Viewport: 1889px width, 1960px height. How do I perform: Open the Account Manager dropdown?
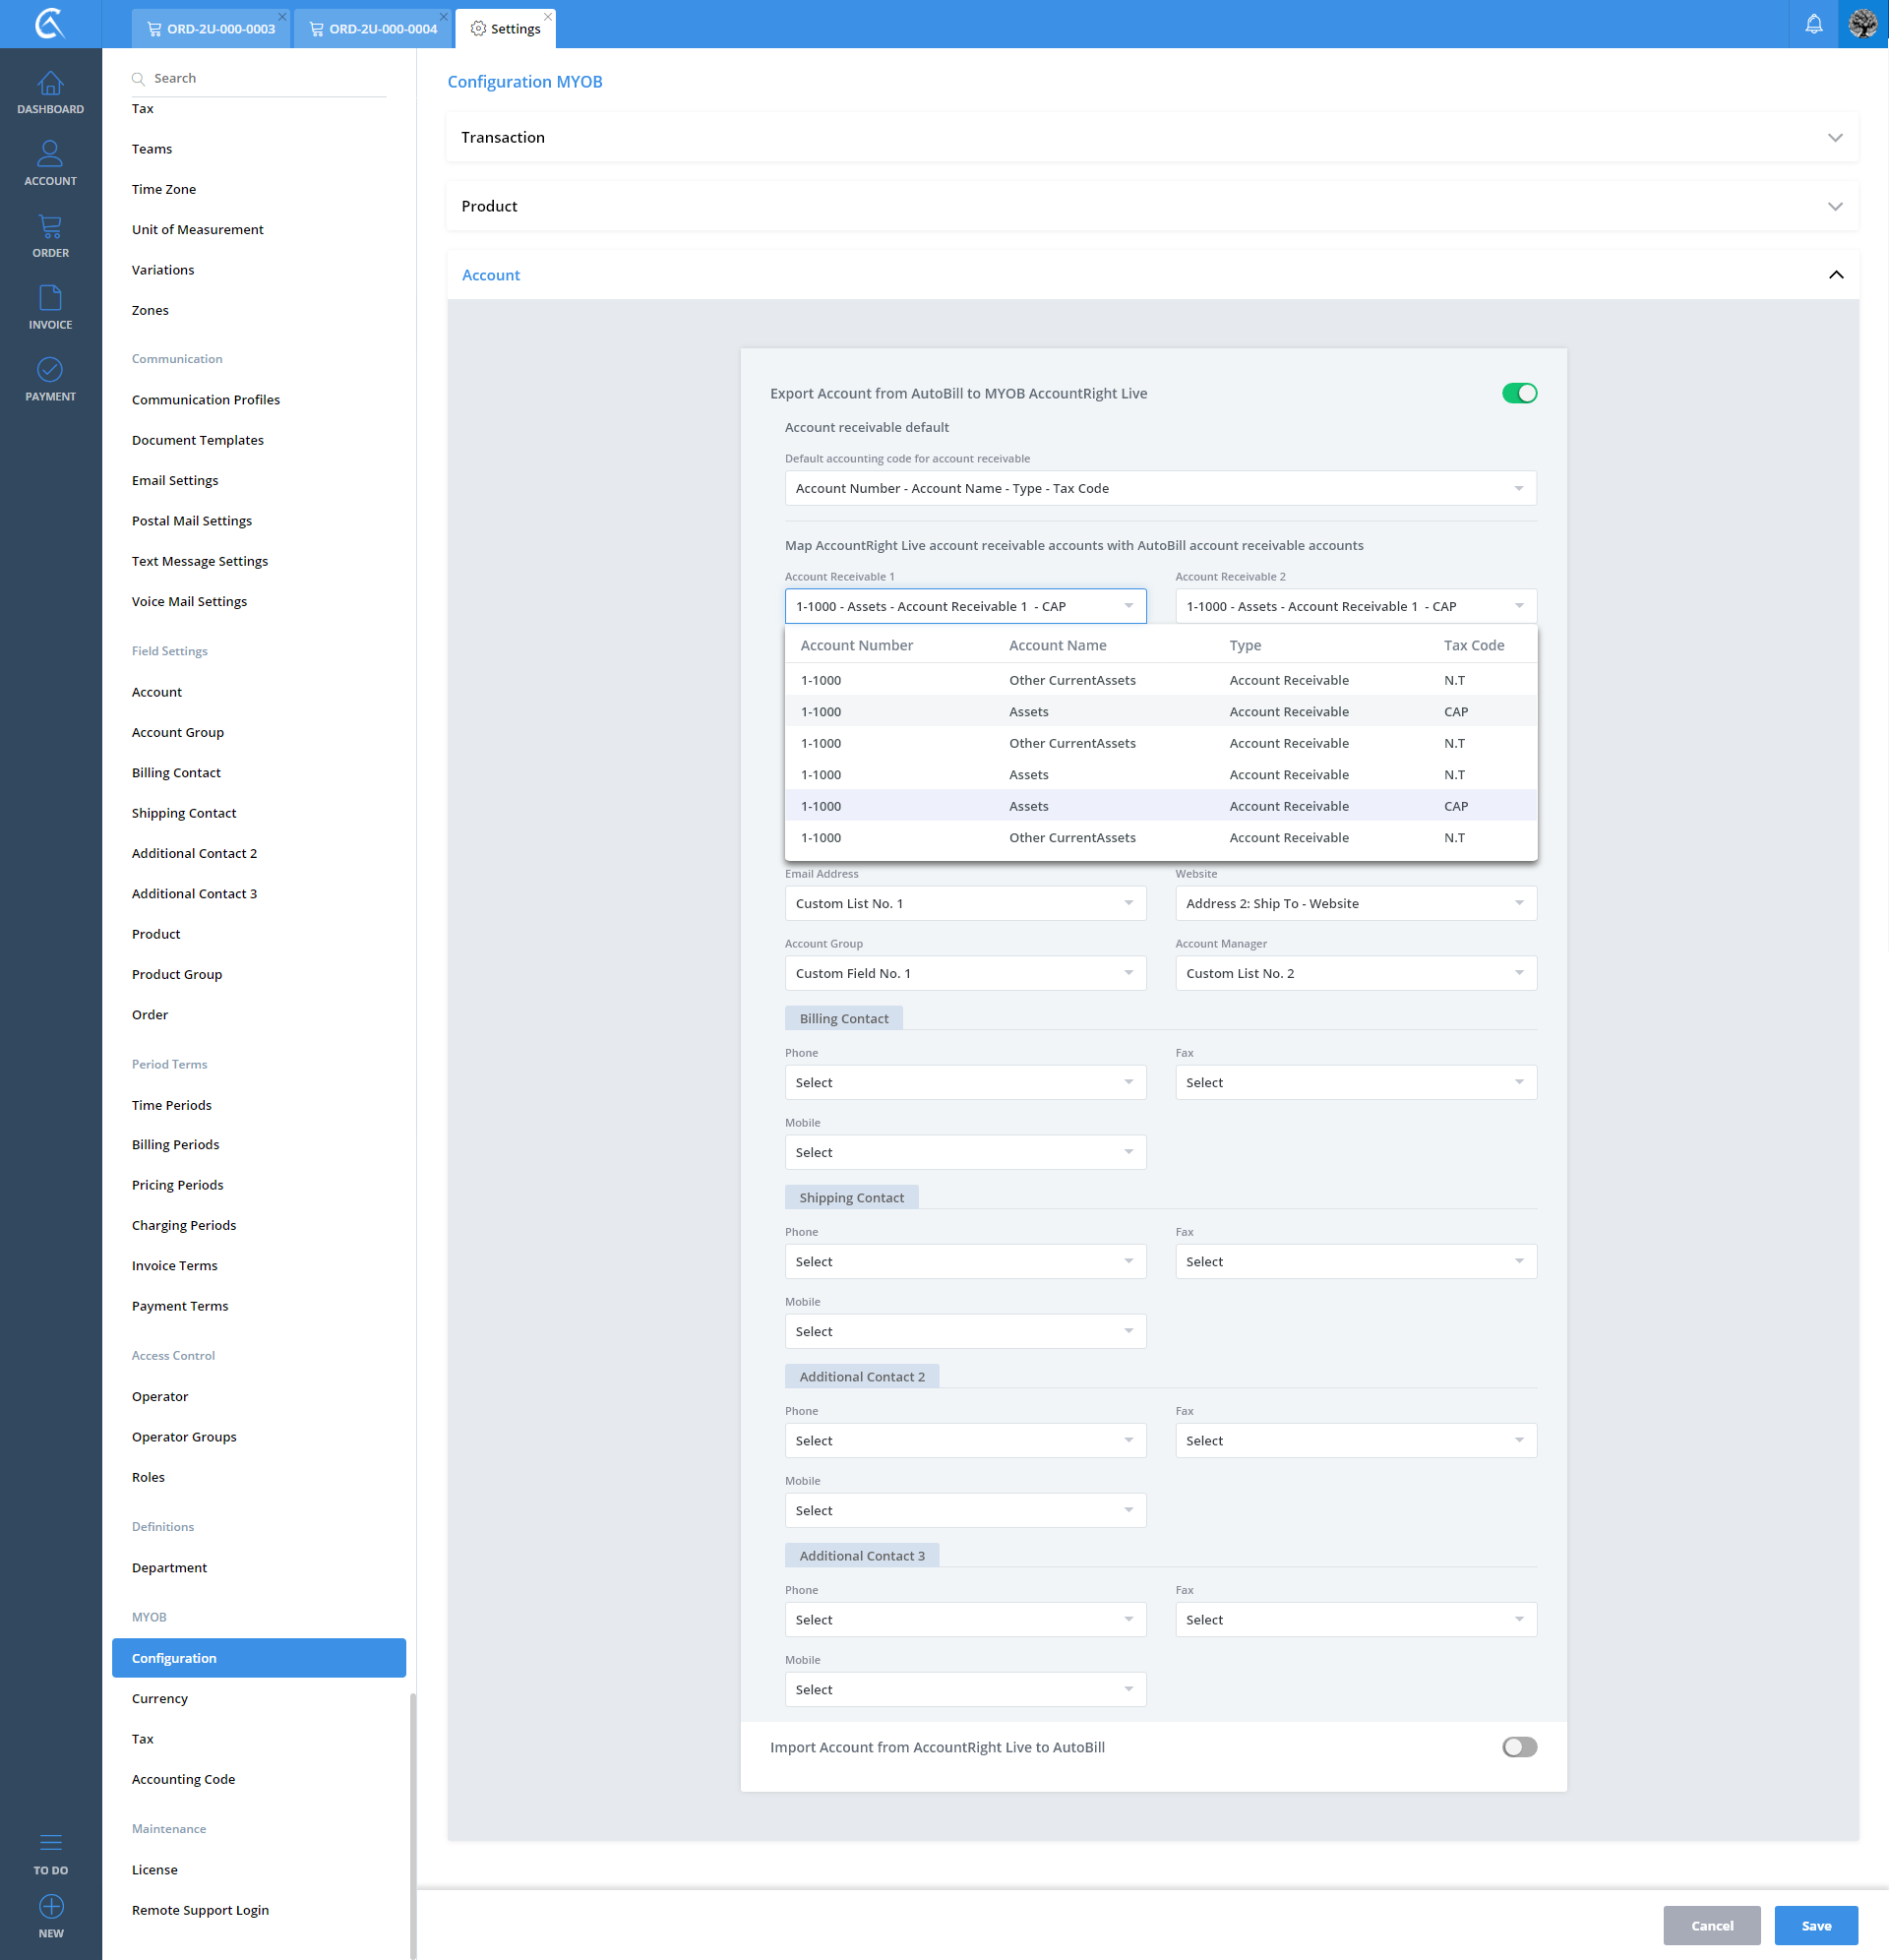(x=1354, y=973)
